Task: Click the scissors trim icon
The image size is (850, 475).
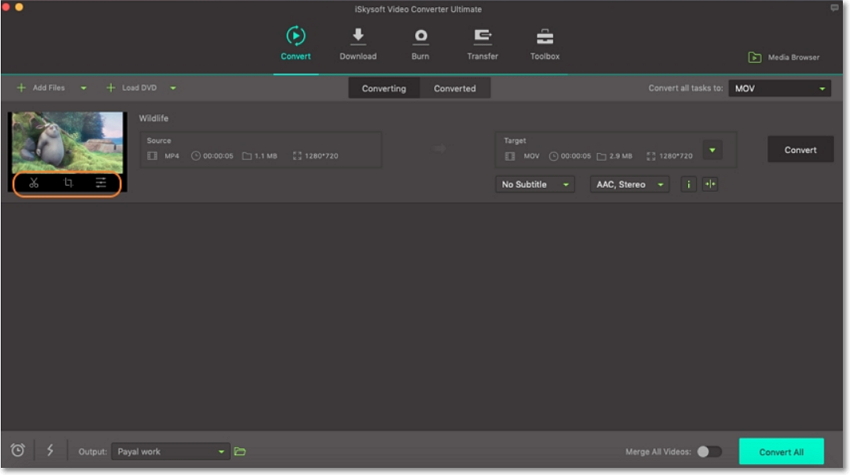Action: [x=34, y=183]
